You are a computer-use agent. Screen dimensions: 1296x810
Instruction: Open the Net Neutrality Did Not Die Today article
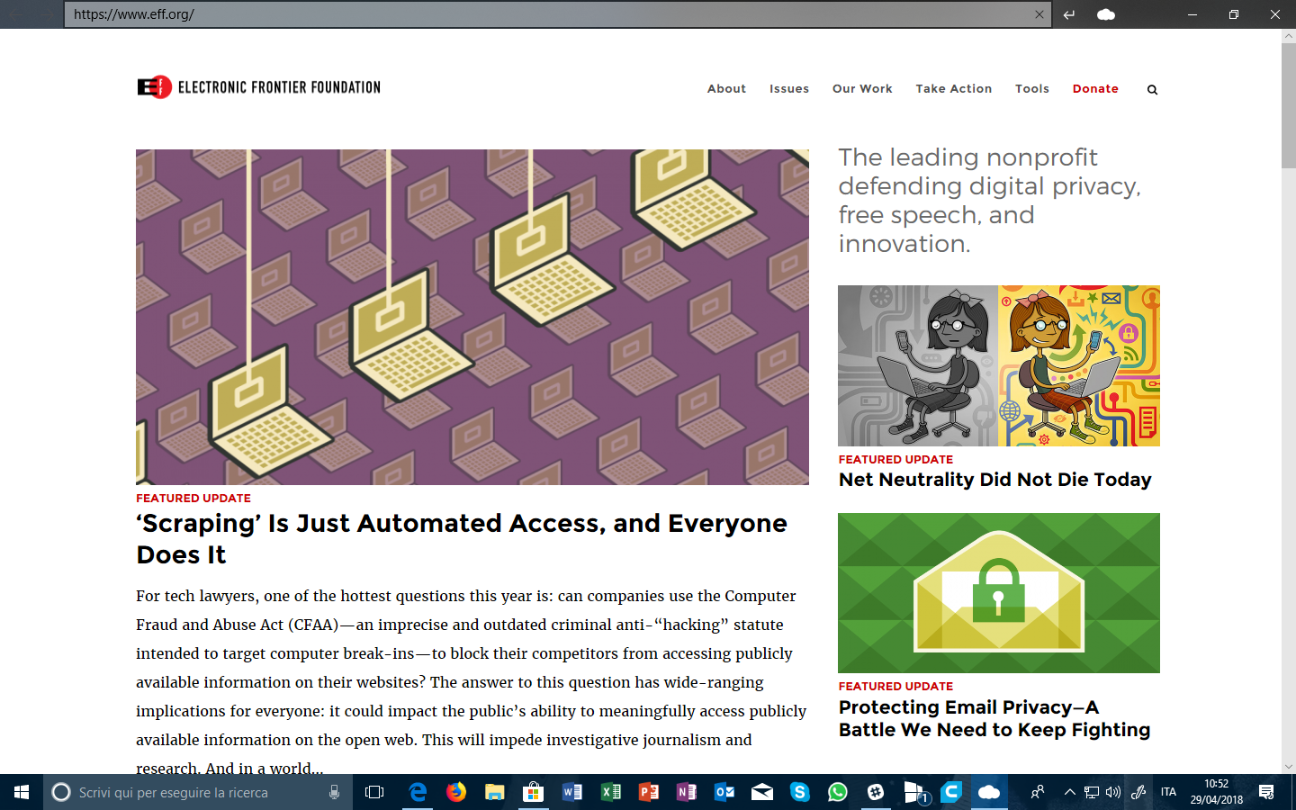[x=995, y=480]
